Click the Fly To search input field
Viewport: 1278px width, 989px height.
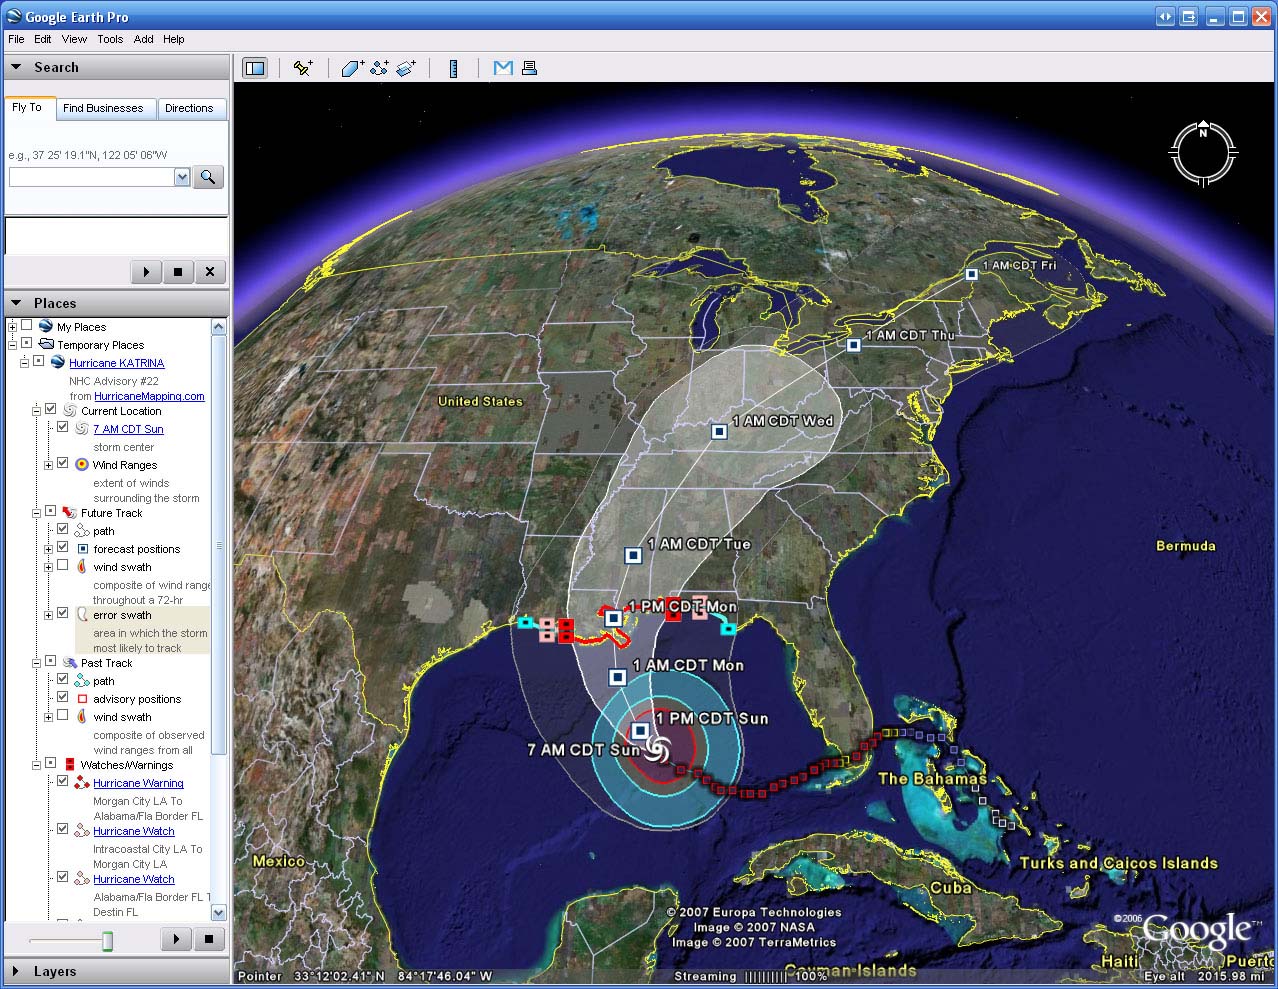point(92,177)
